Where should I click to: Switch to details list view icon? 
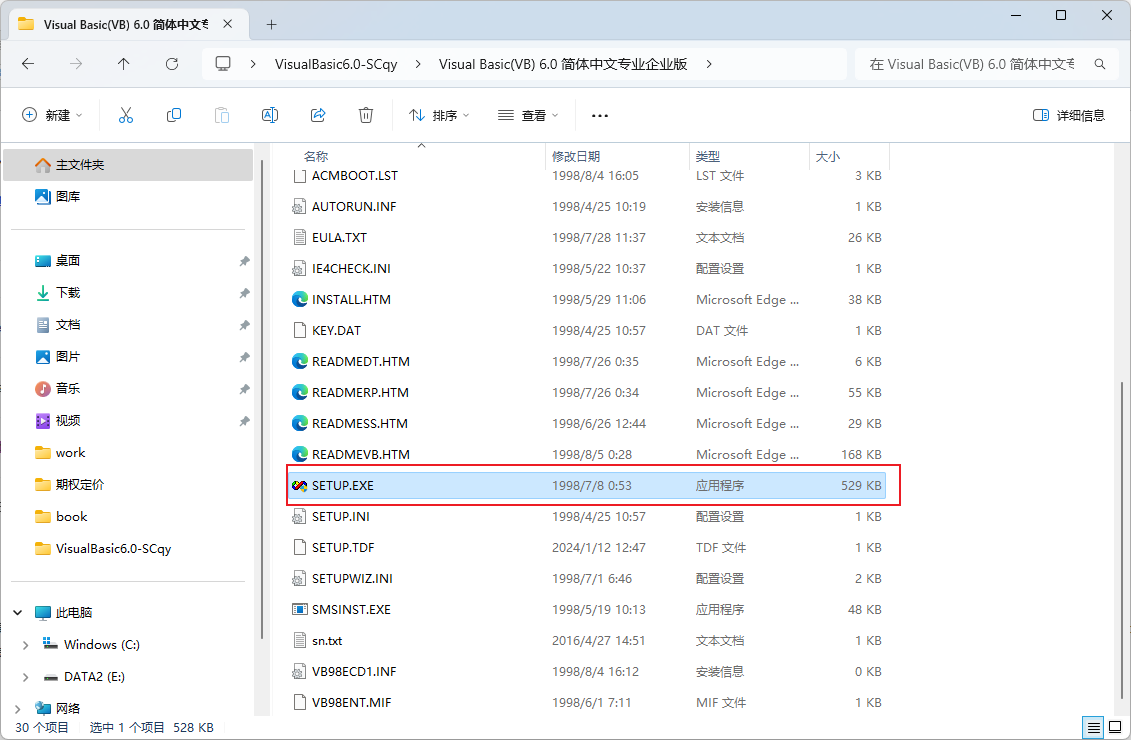coord(1093,727)
